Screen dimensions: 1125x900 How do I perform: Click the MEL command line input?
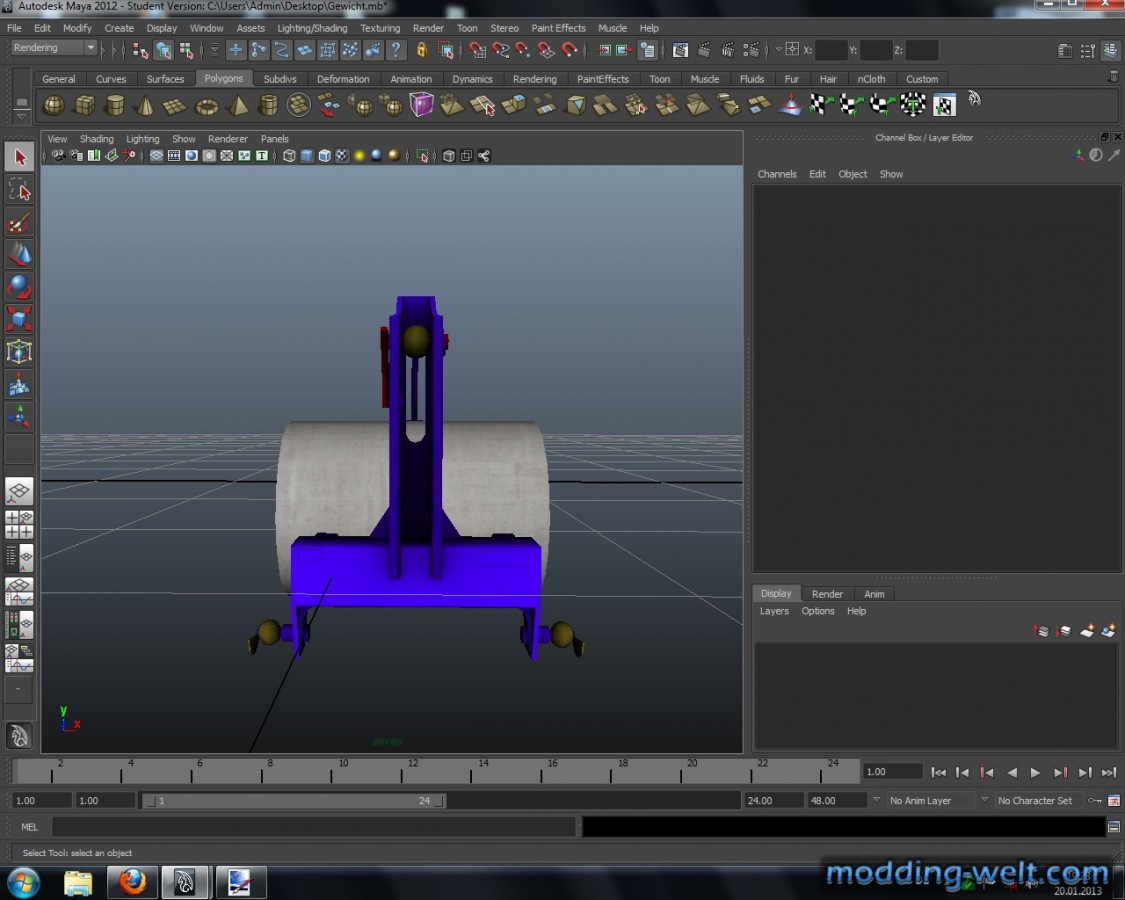314,827
